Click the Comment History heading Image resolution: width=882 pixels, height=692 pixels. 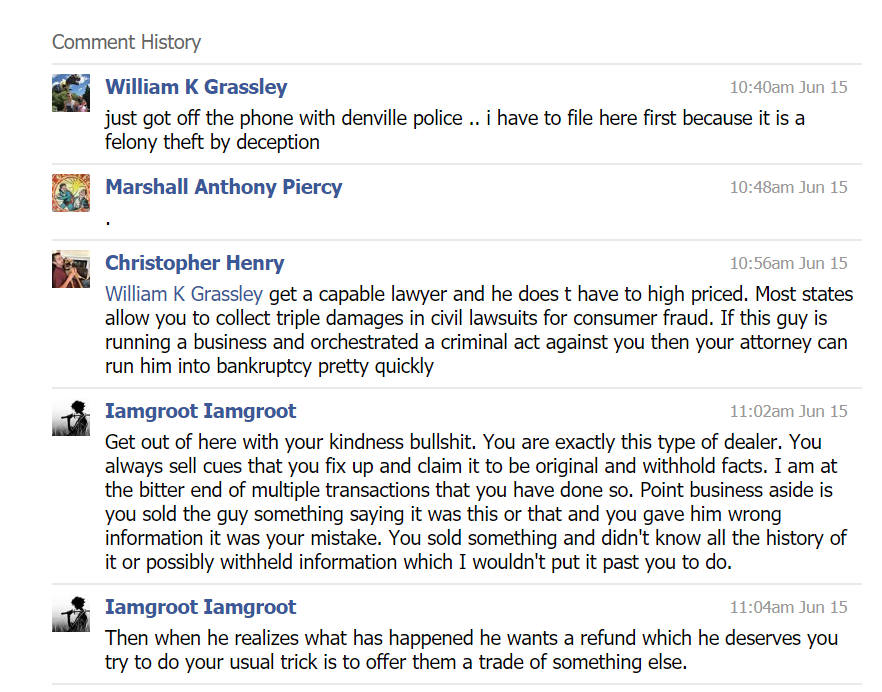126,42
